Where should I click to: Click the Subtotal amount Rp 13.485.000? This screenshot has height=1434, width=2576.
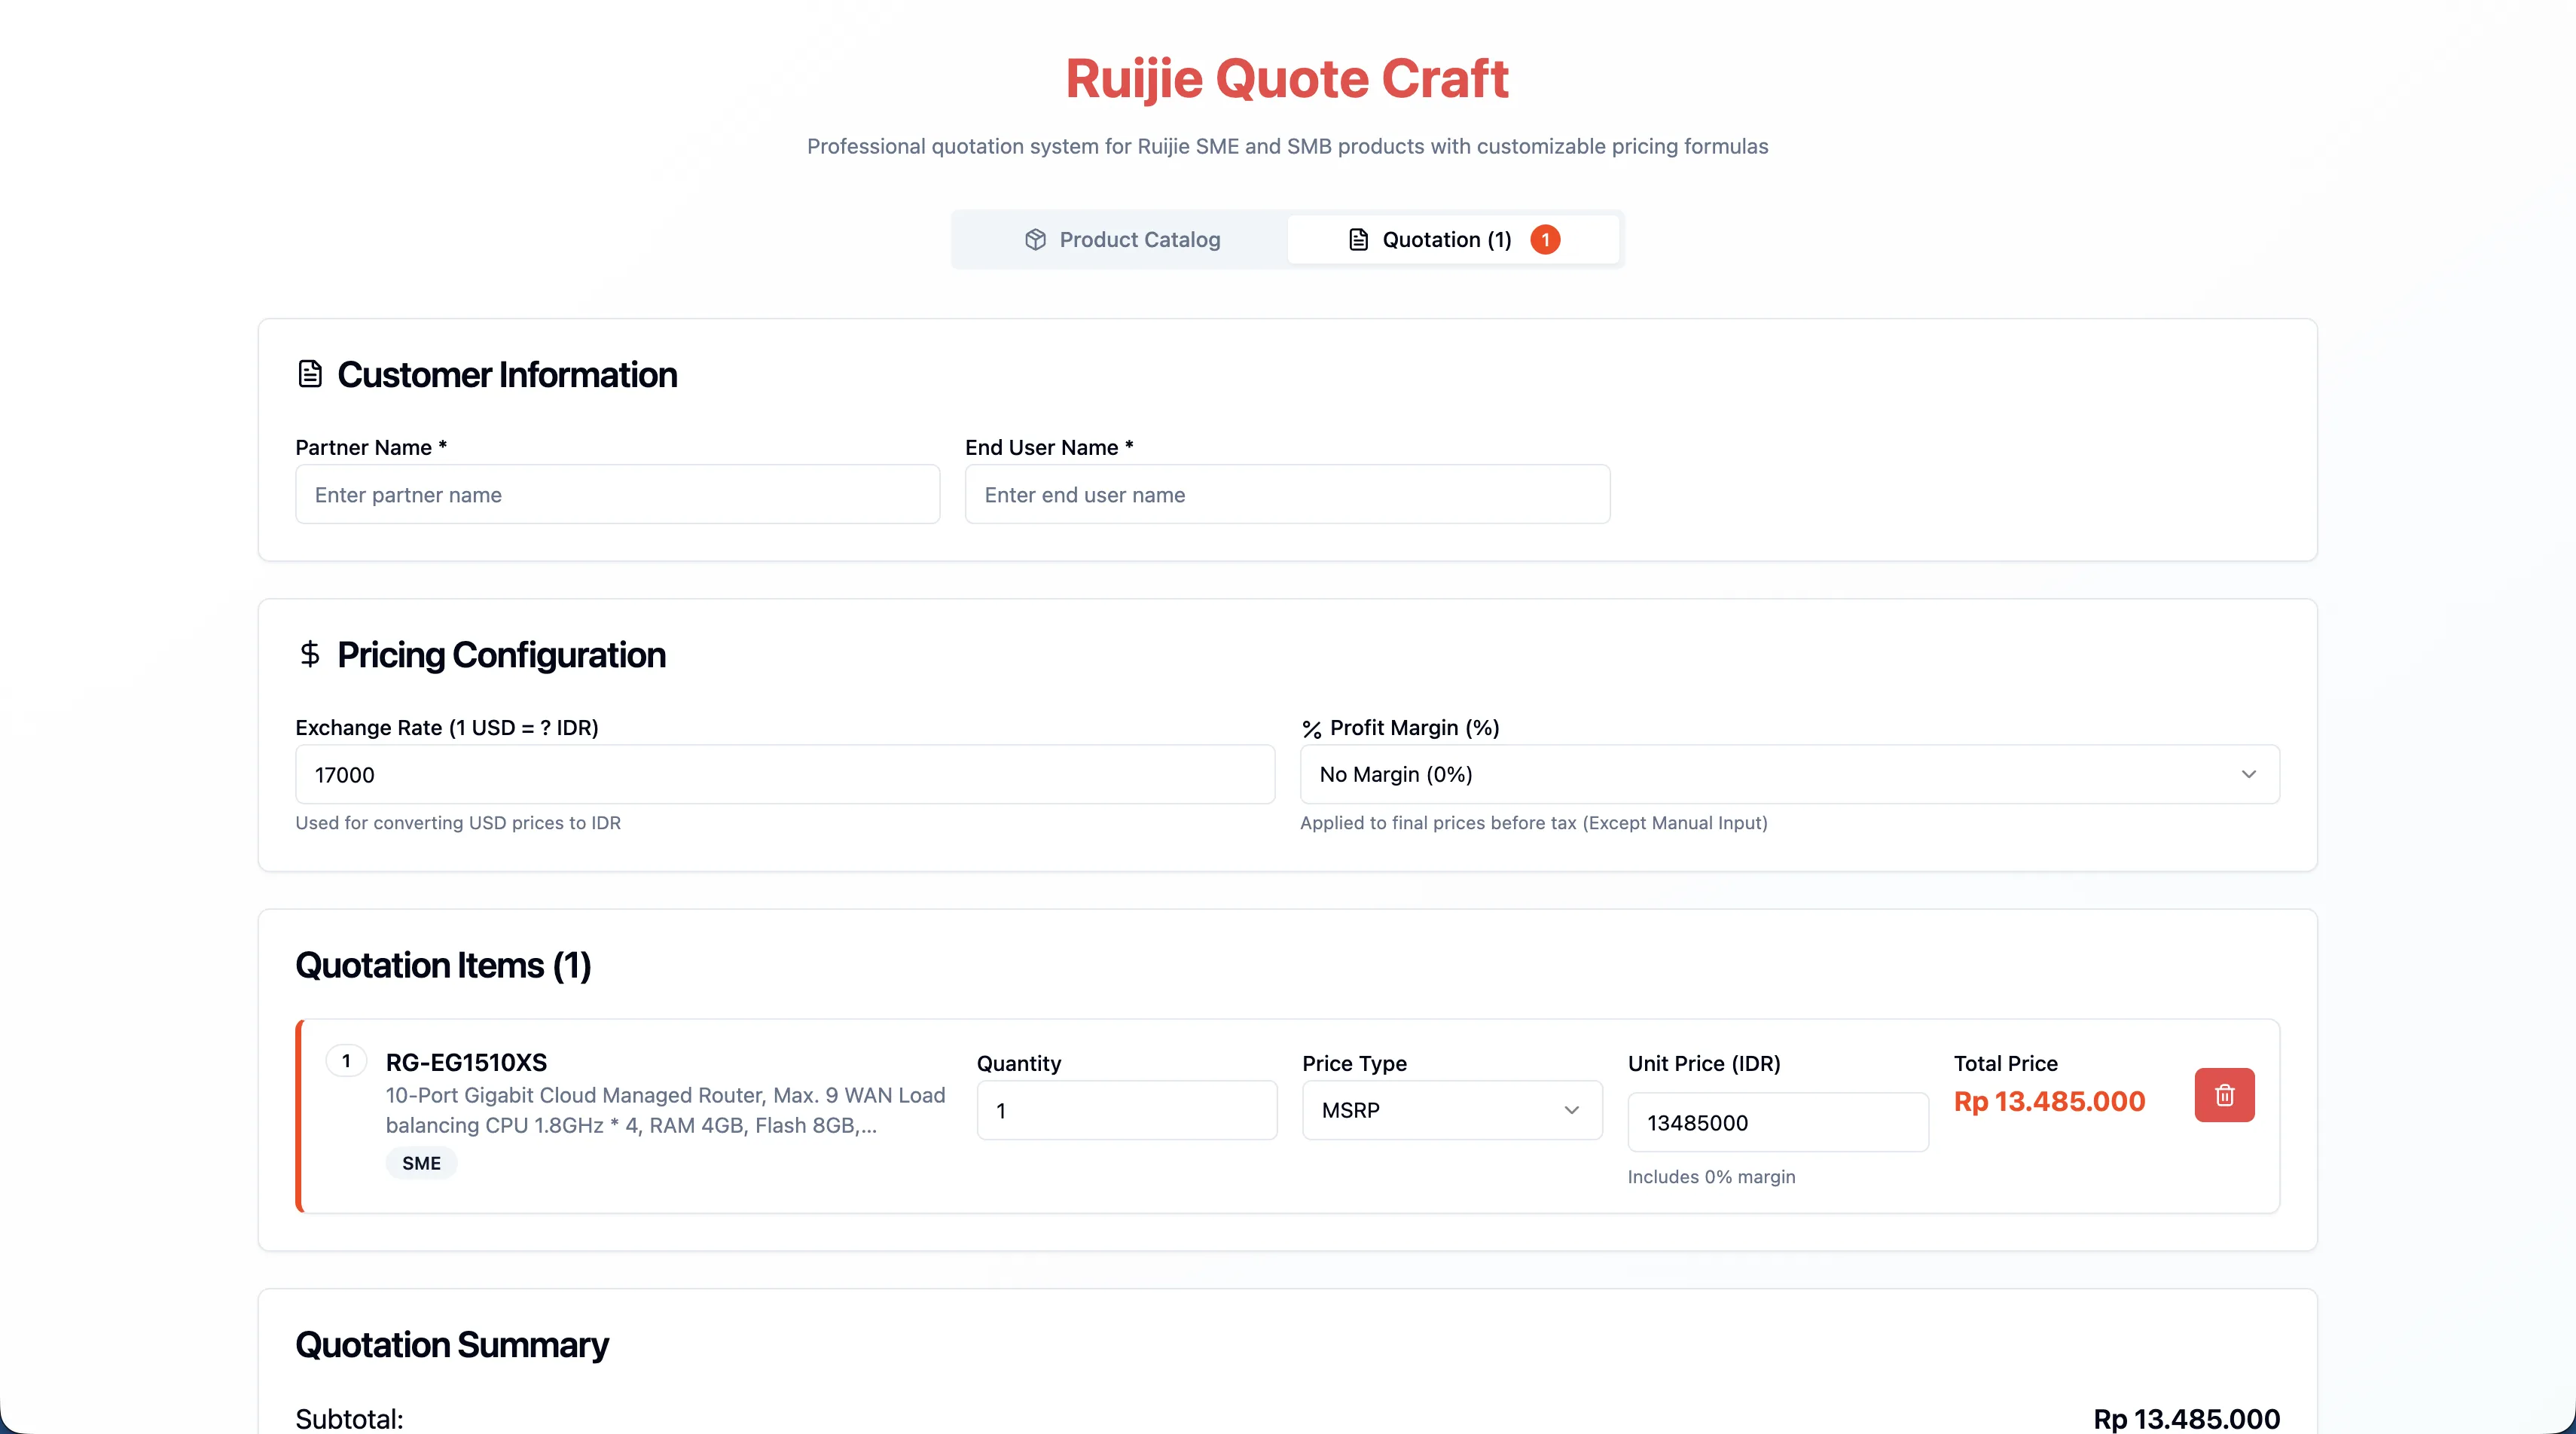pos(2186,1418)
